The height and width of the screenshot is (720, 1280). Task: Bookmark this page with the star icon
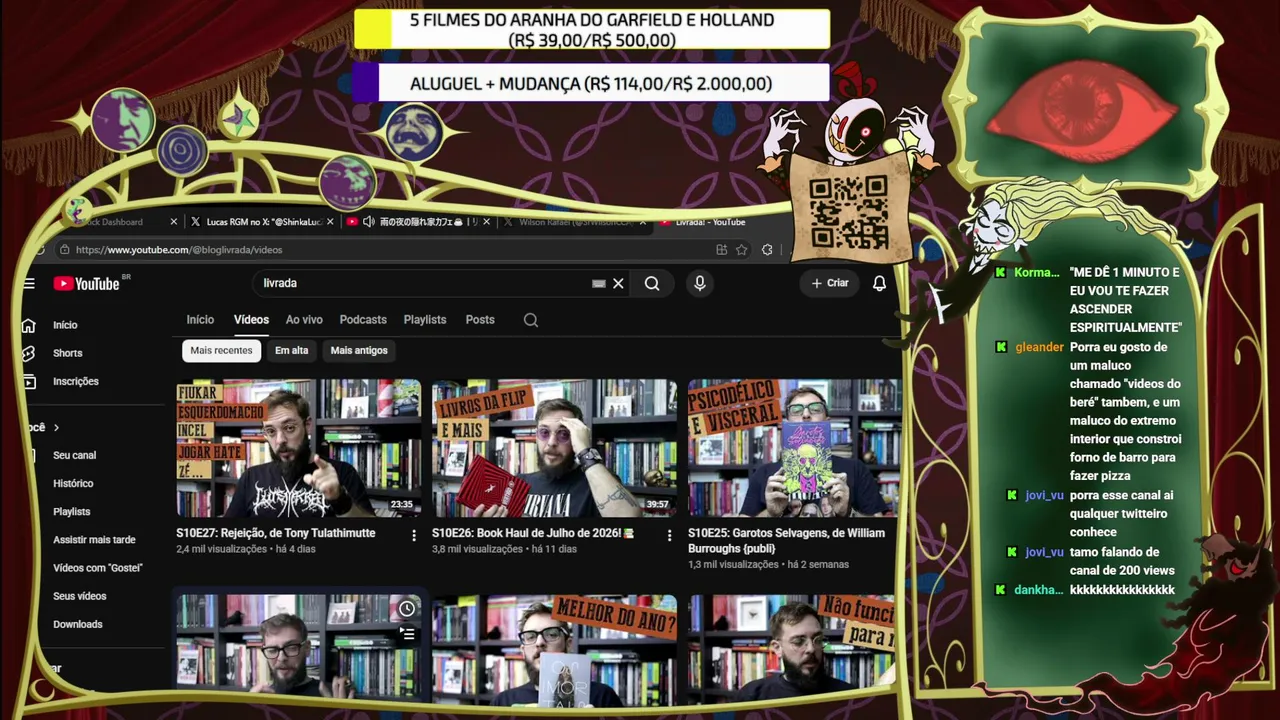tap(741, 250)
